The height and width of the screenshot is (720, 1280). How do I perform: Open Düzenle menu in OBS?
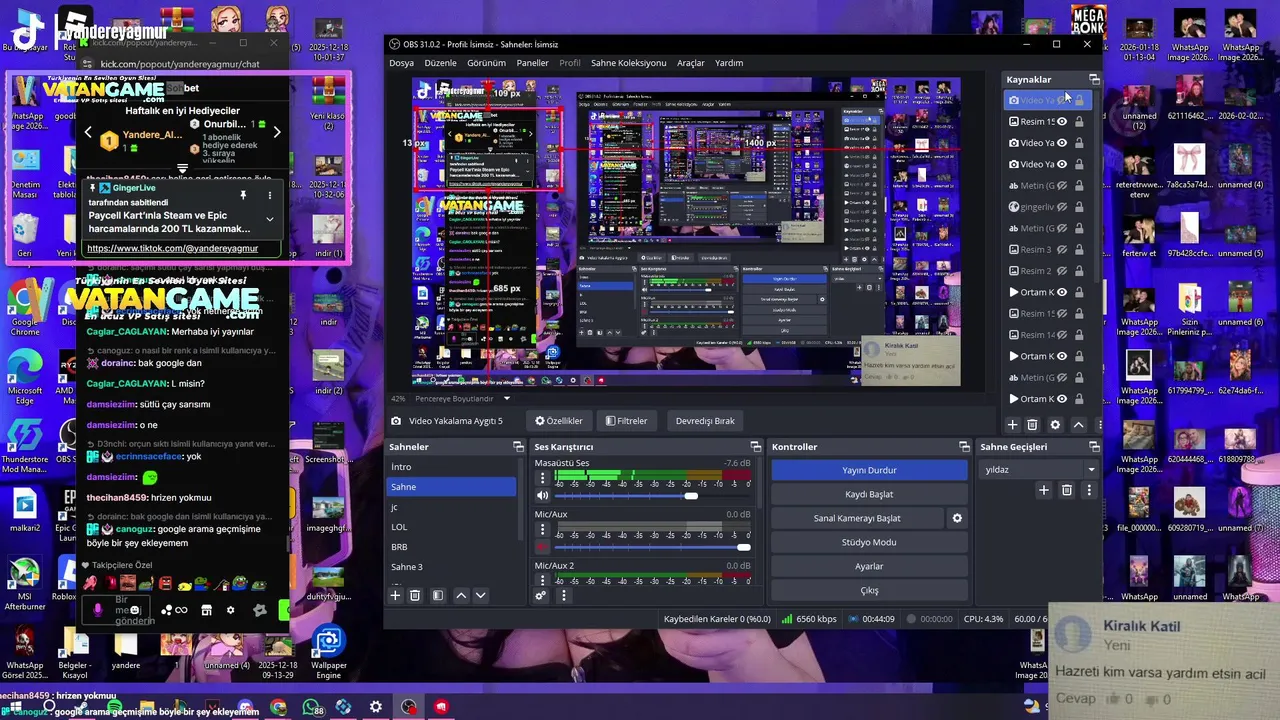click(x=440, y=63)
